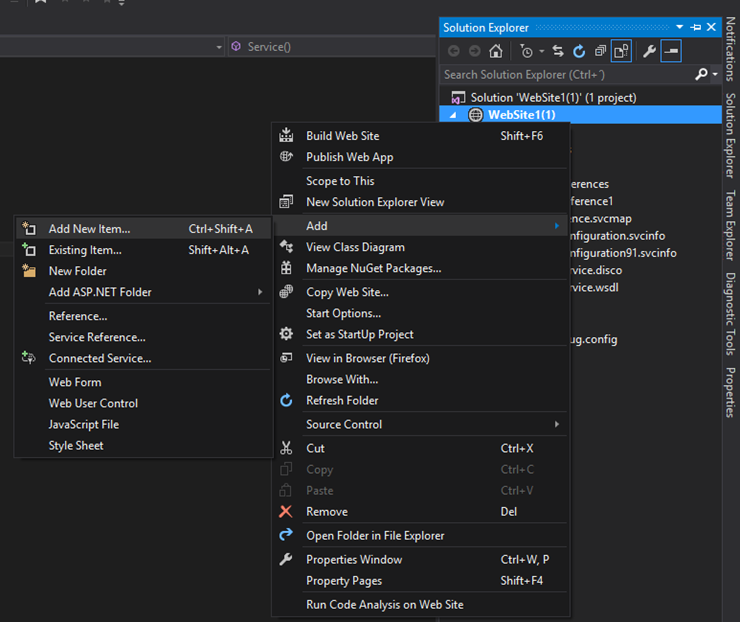Open the Solution Explorer search options dropdown
The width and height of the screenshot is (740, 622).
[714, 75]
